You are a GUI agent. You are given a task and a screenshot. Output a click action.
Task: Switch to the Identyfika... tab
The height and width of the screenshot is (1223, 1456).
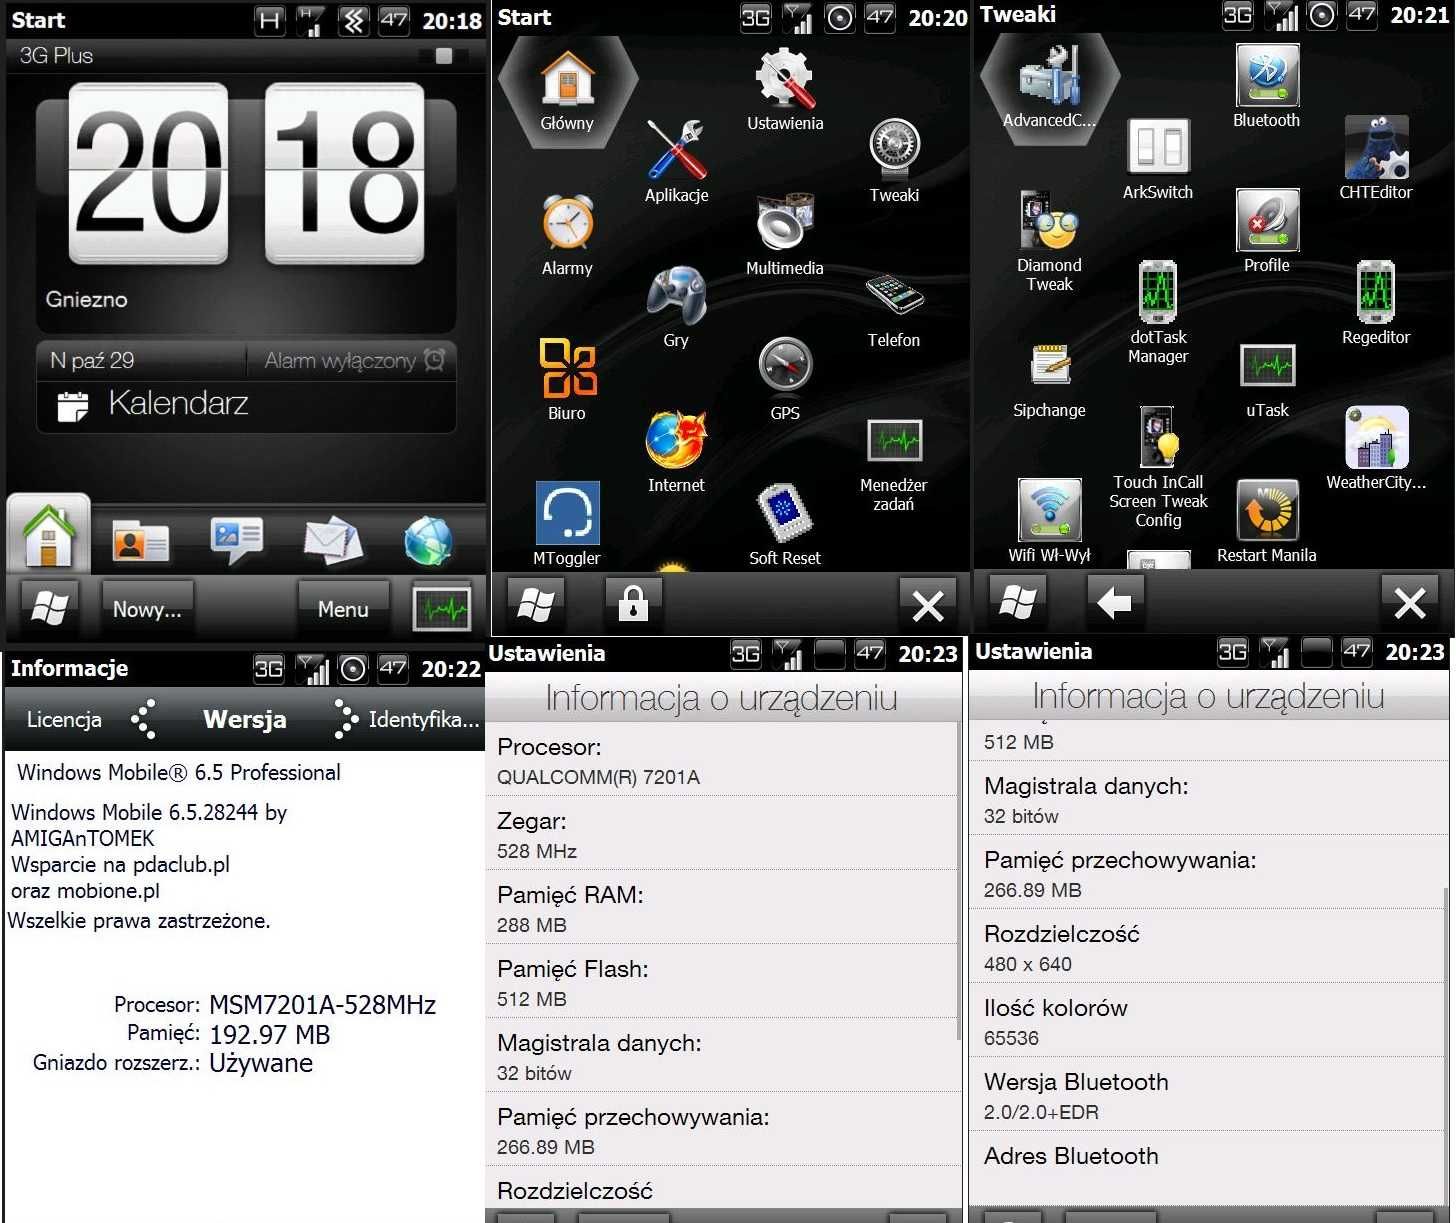click(x=424, y=720)
